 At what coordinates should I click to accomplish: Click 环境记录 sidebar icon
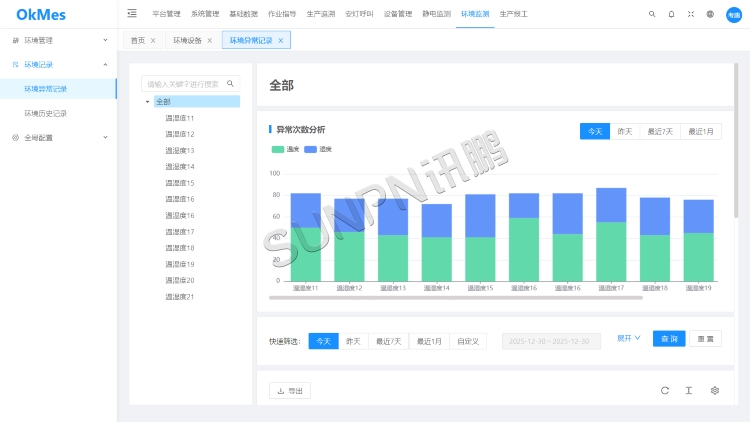pyautogui.click(x=16, y=64)
